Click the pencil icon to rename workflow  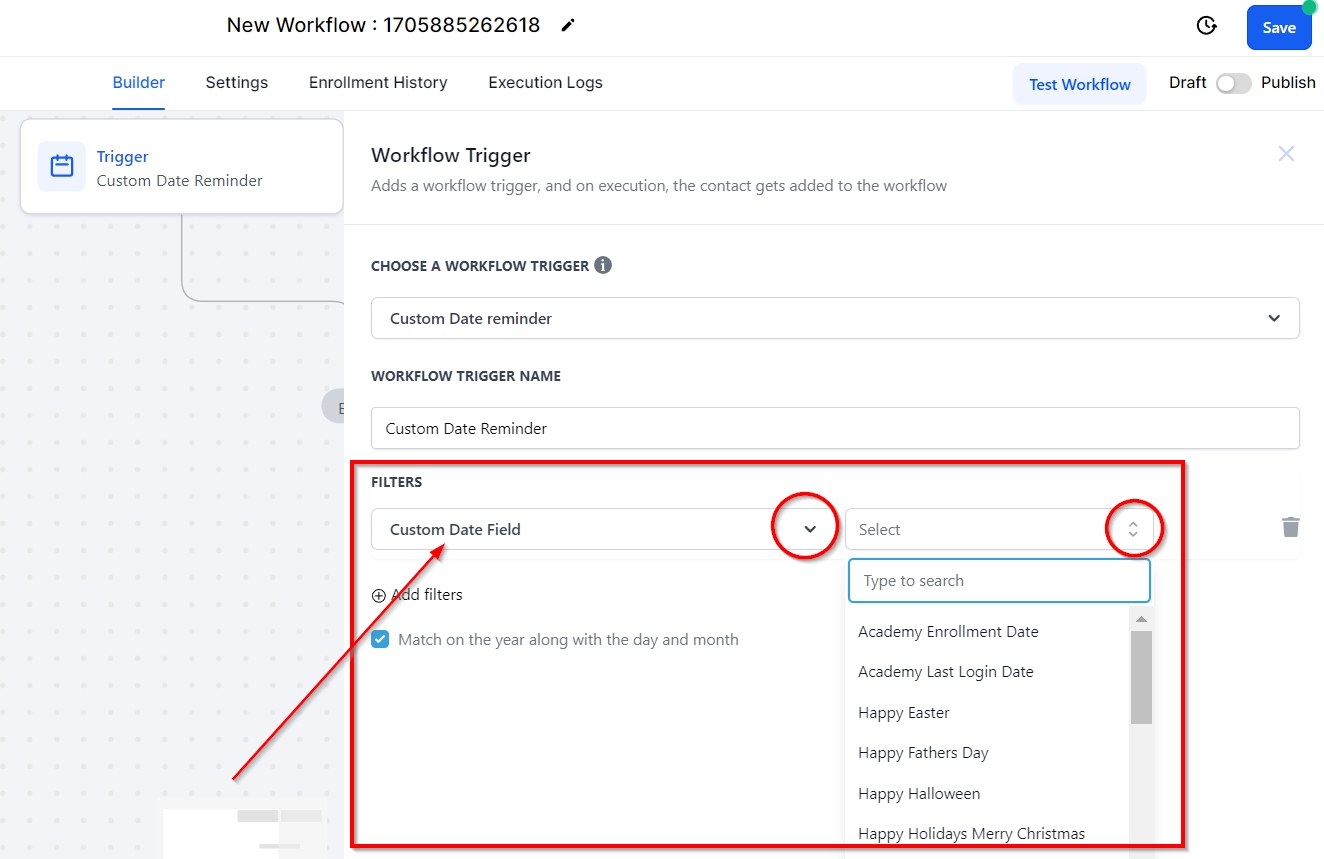(x=568, y=26)
